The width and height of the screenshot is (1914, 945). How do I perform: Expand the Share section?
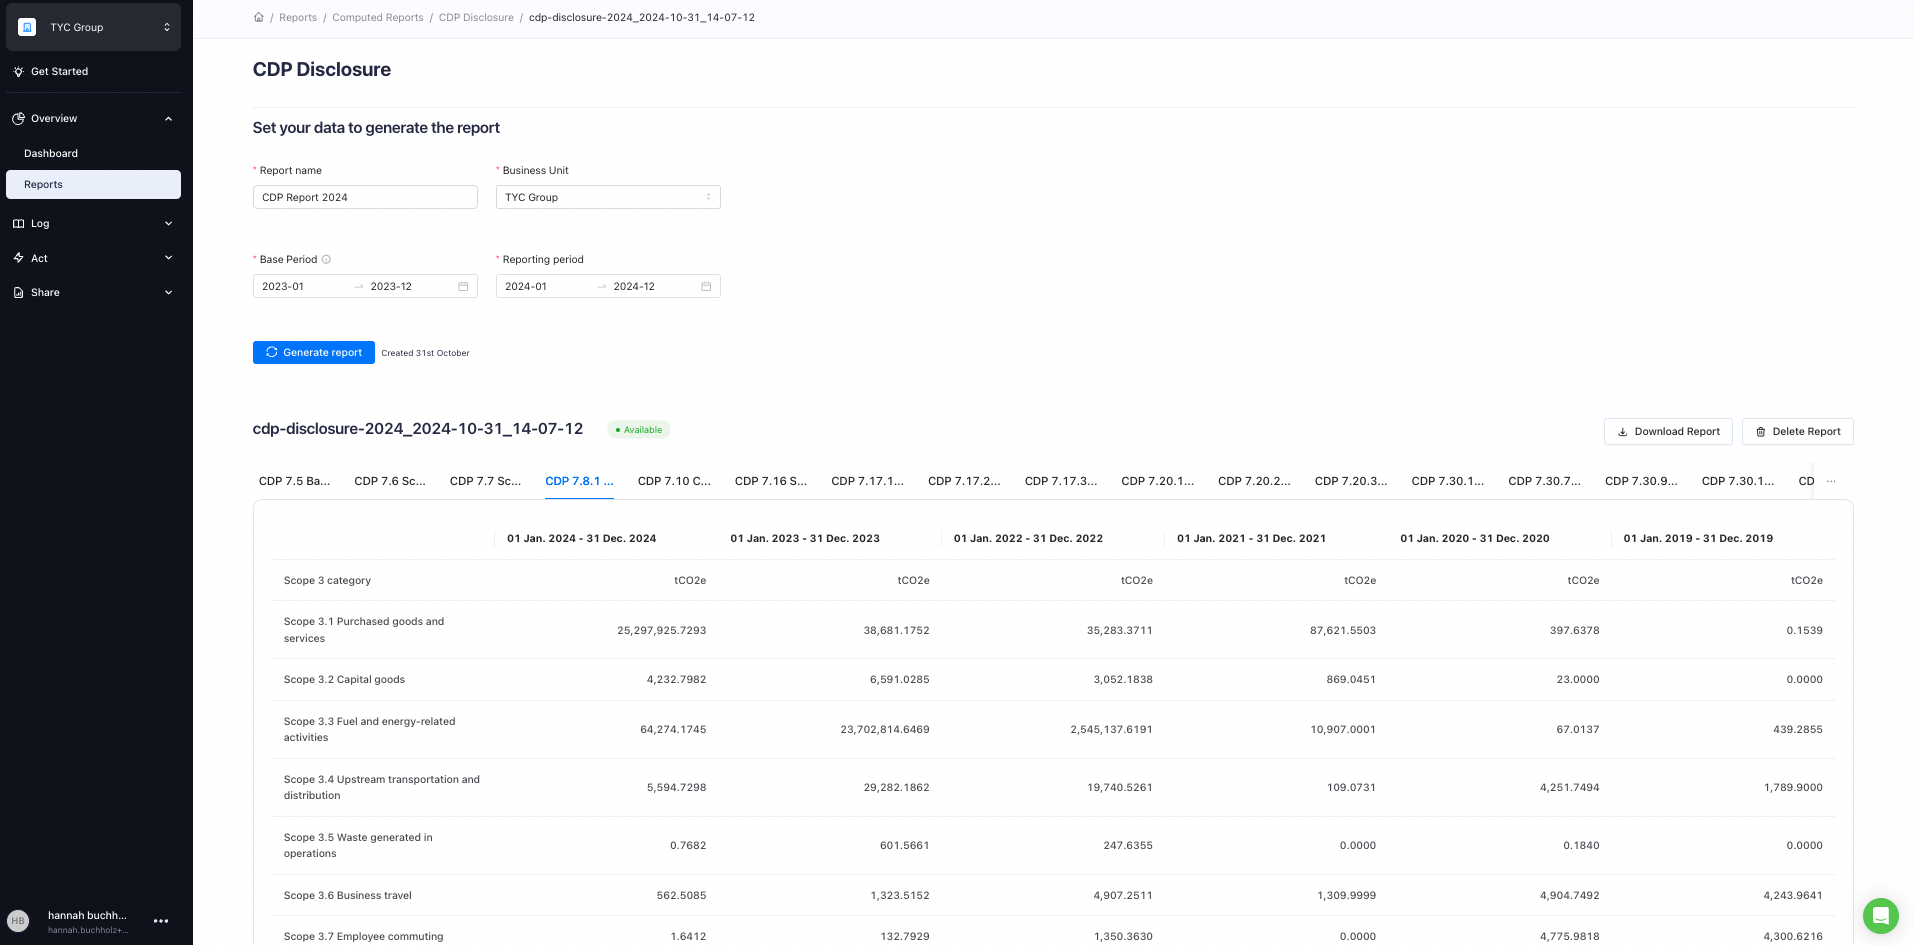pos(168,293)
